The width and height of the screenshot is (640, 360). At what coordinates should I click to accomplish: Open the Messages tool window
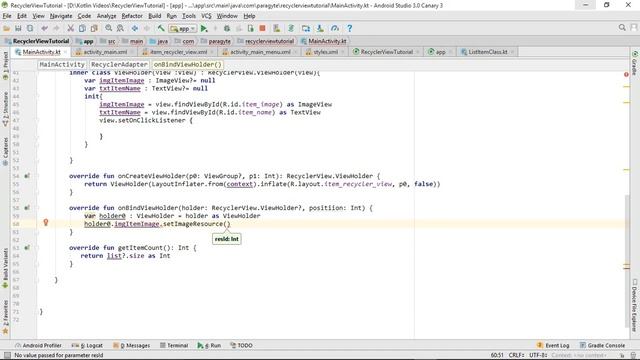131,345
